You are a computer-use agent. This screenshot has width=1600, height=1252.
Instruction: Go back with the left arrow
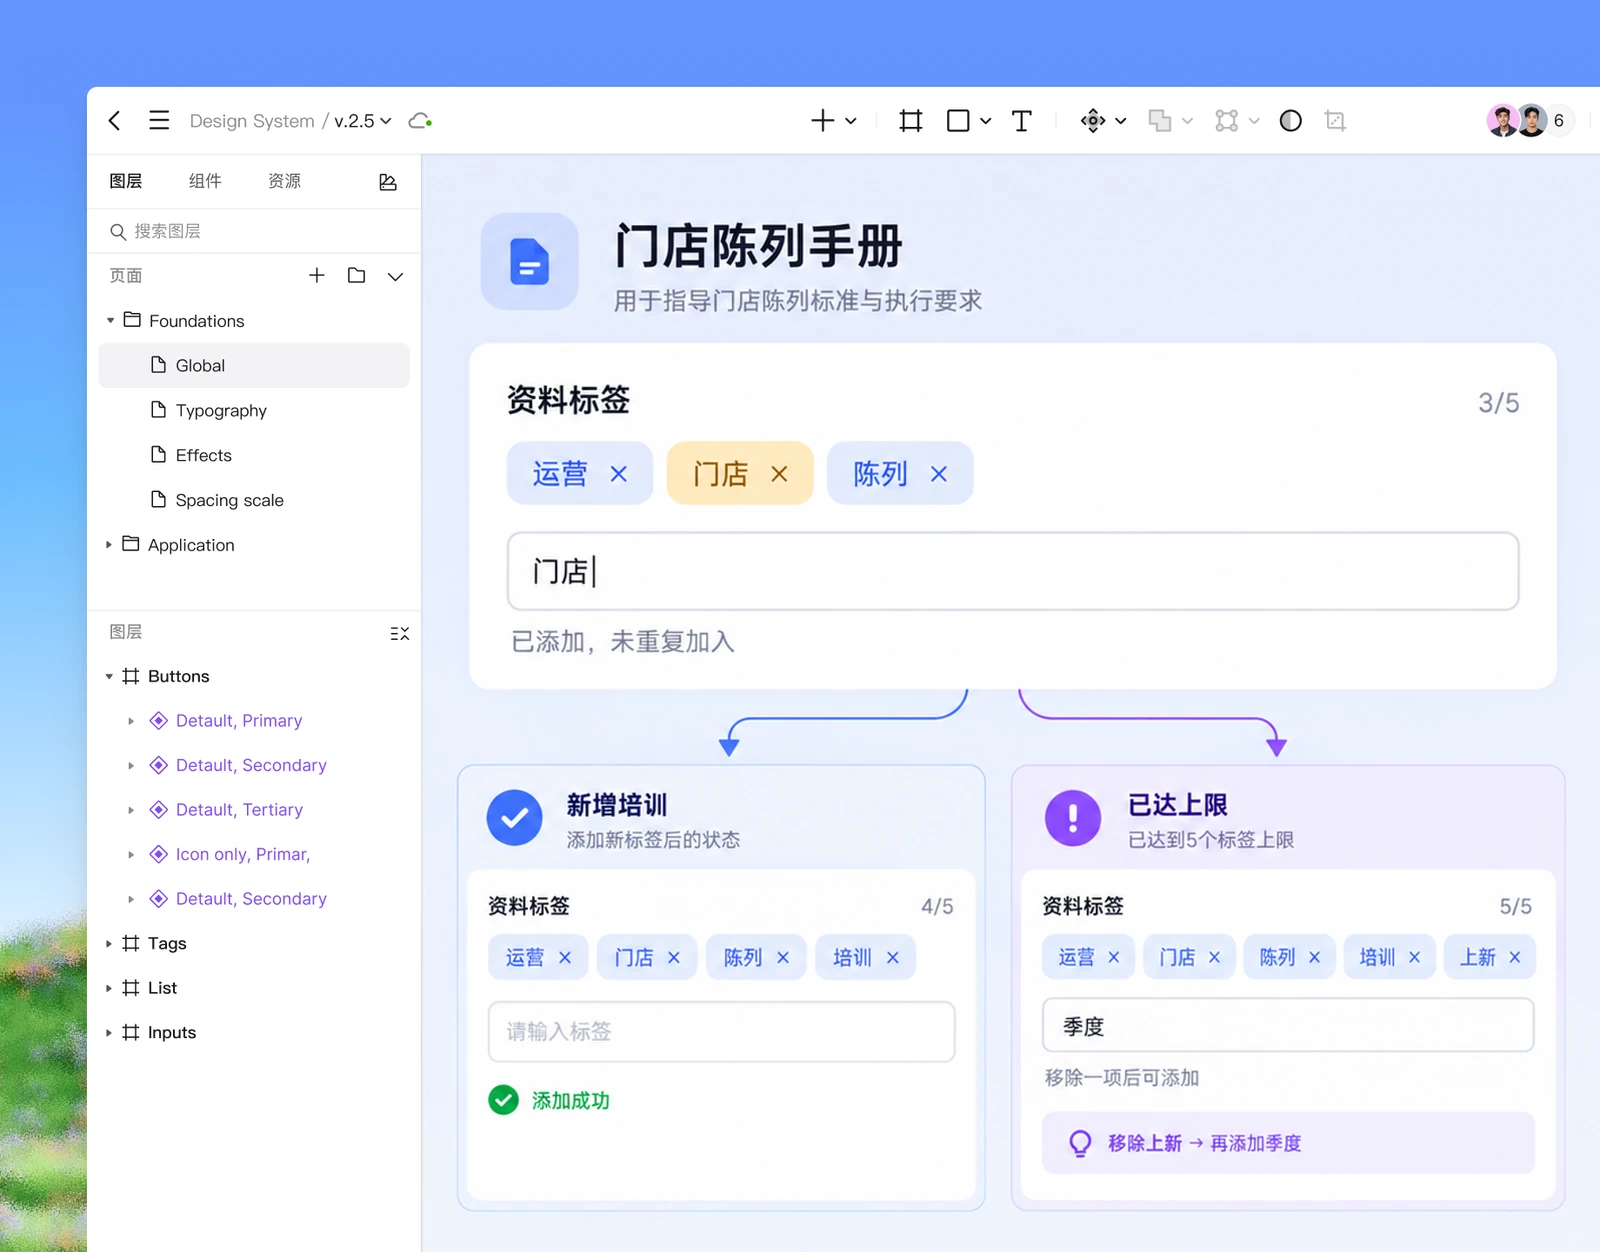coord(115,121)
